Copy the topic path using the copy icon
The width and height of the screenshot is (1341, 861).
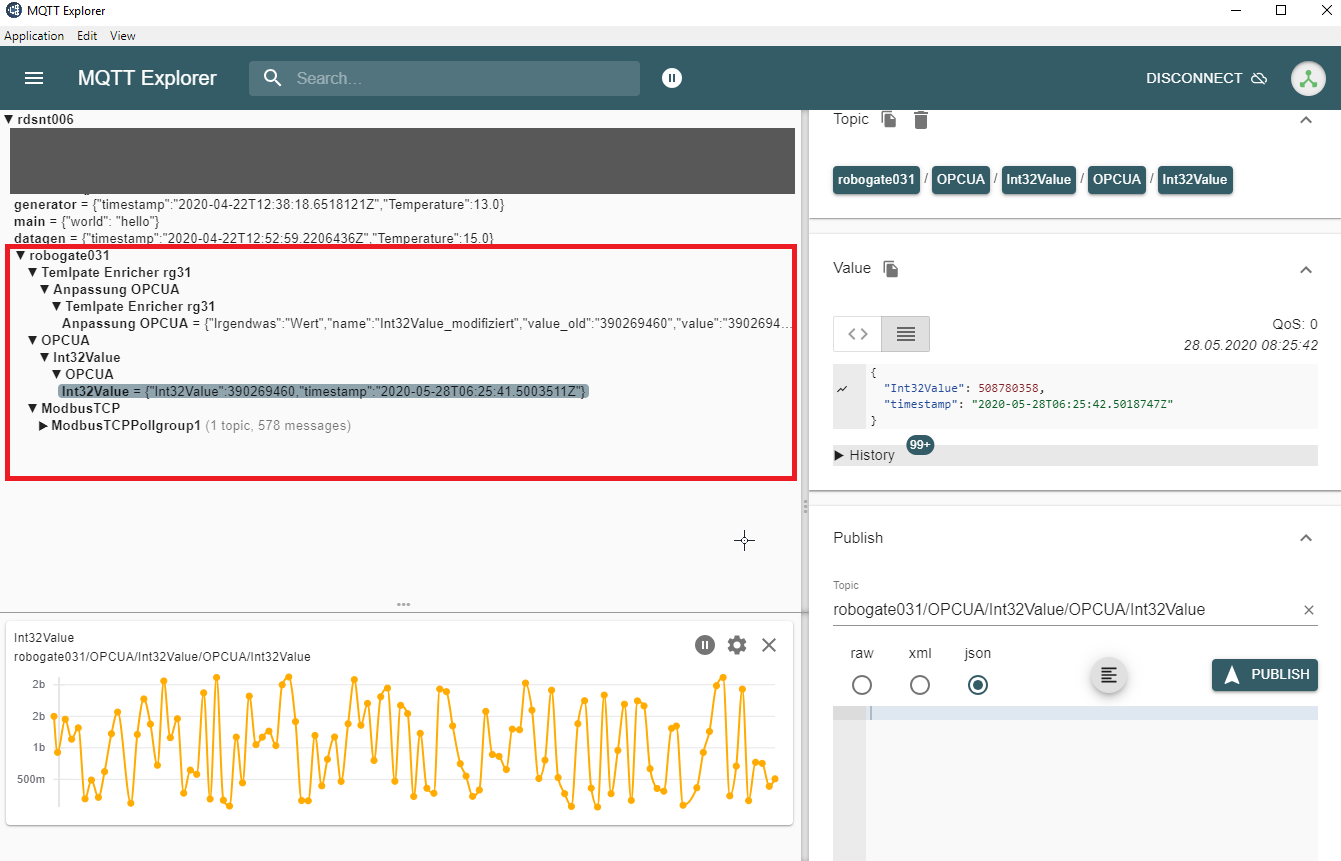889,119
